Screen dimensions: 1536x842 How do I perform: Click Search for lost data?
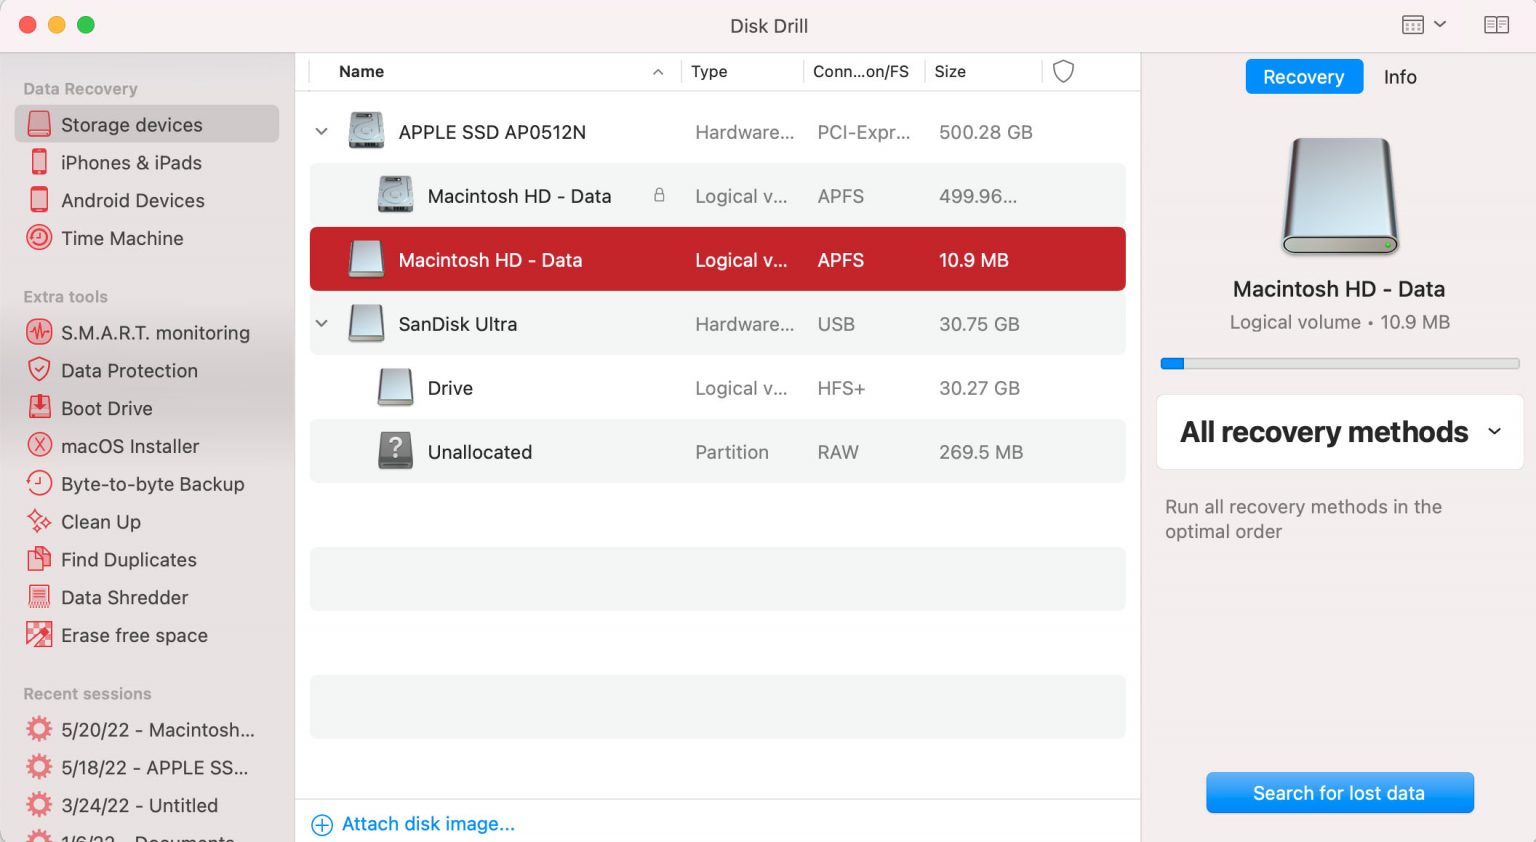click(x=1339, y=792)
